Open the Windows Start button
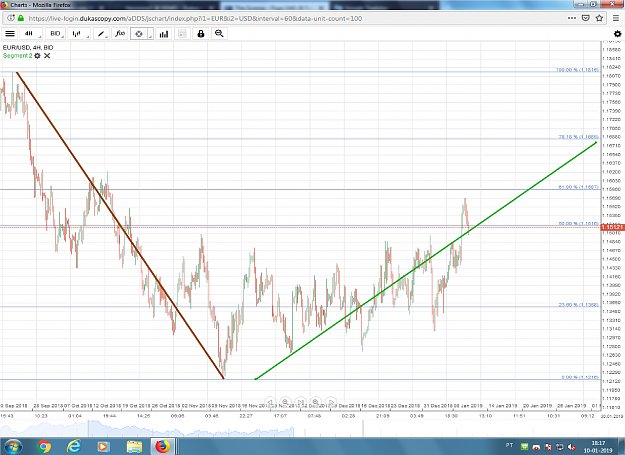The height and width of the screenshot is (455, 625). pyautogui.click(x=13, y=446)
